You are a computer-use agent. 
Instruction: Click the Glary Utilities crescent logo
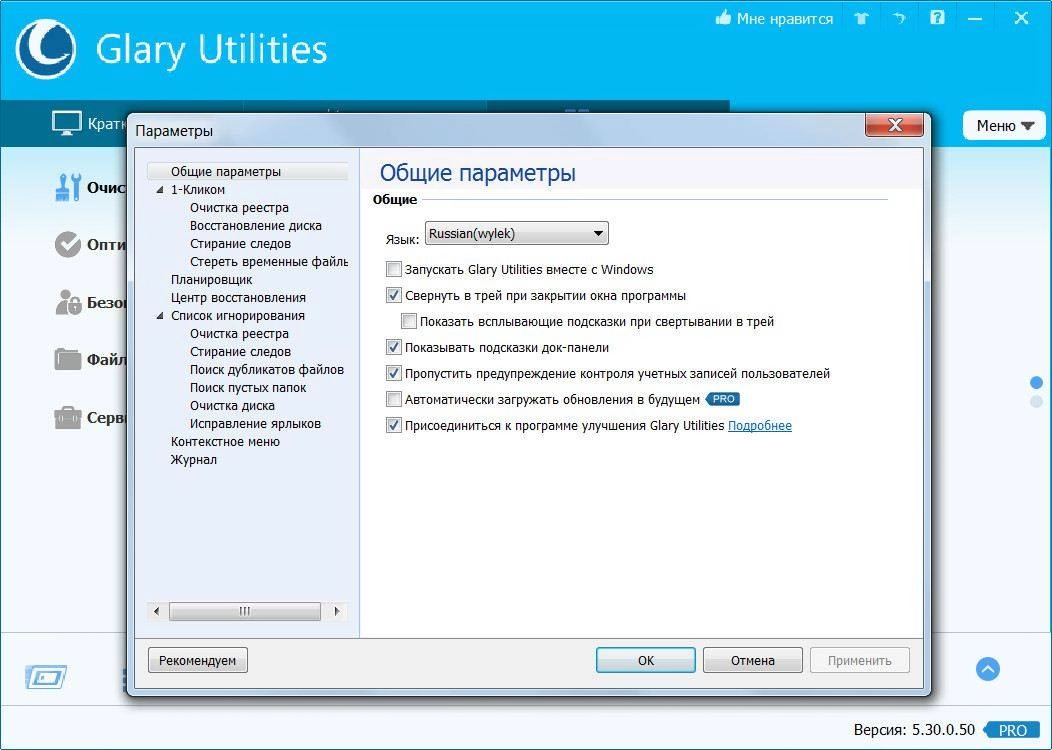click(x=46, y=49)
